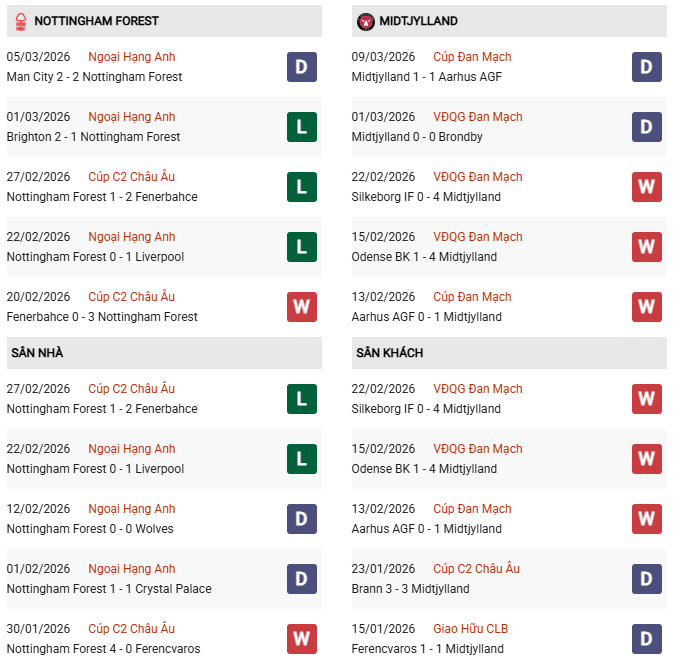
Task: Select win badge for Ferencvaros 4 - 0 game
Action: [x=301, y=639]
